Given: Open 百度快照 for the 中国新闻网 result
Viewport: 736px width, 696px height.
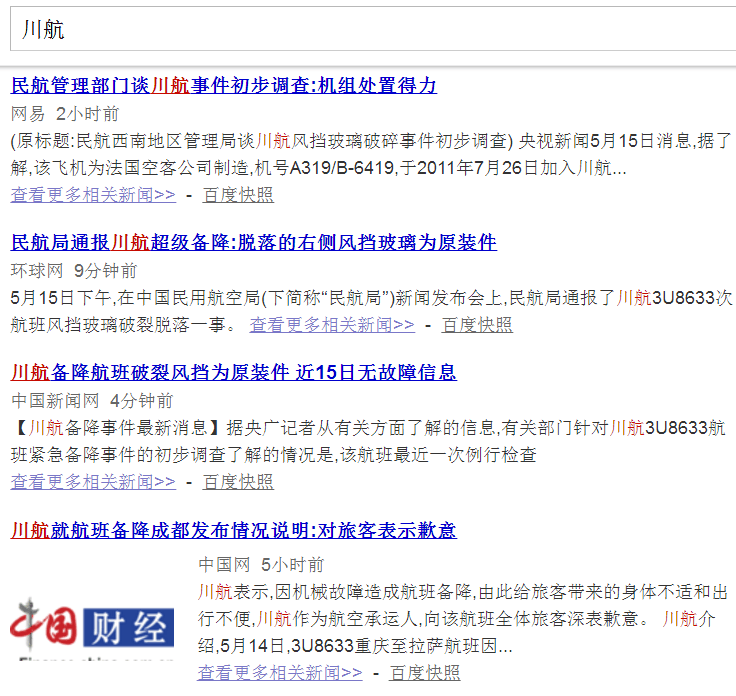Looking at the screenshot, I should pos(238,482).
